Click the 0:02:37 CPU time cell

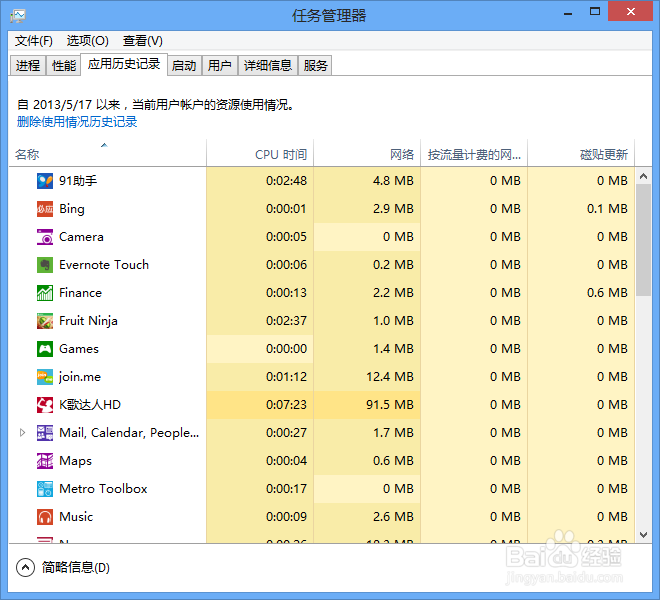pyautogui.click(x=260, y=321)
